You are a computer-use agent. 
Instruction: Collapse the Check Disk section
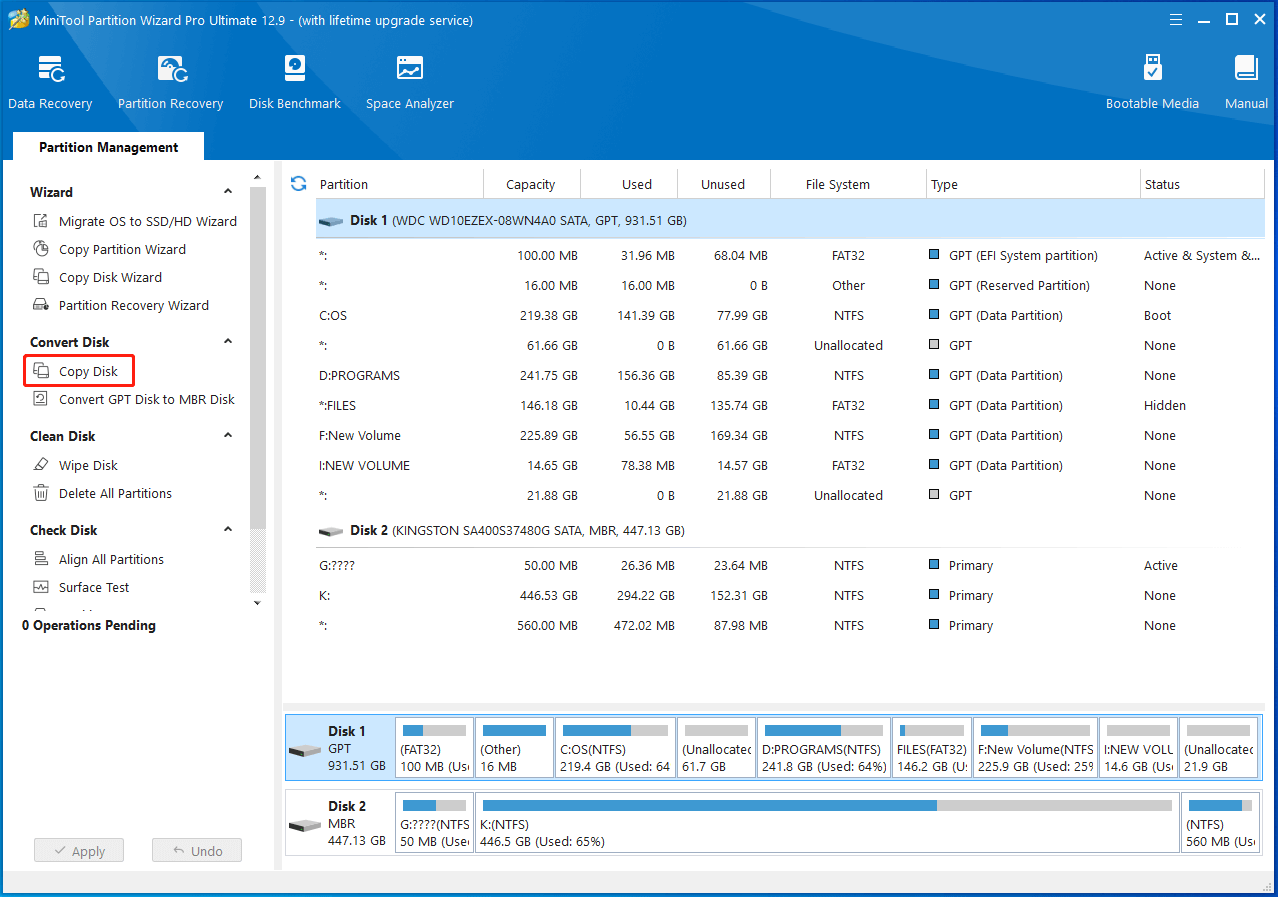228,530
